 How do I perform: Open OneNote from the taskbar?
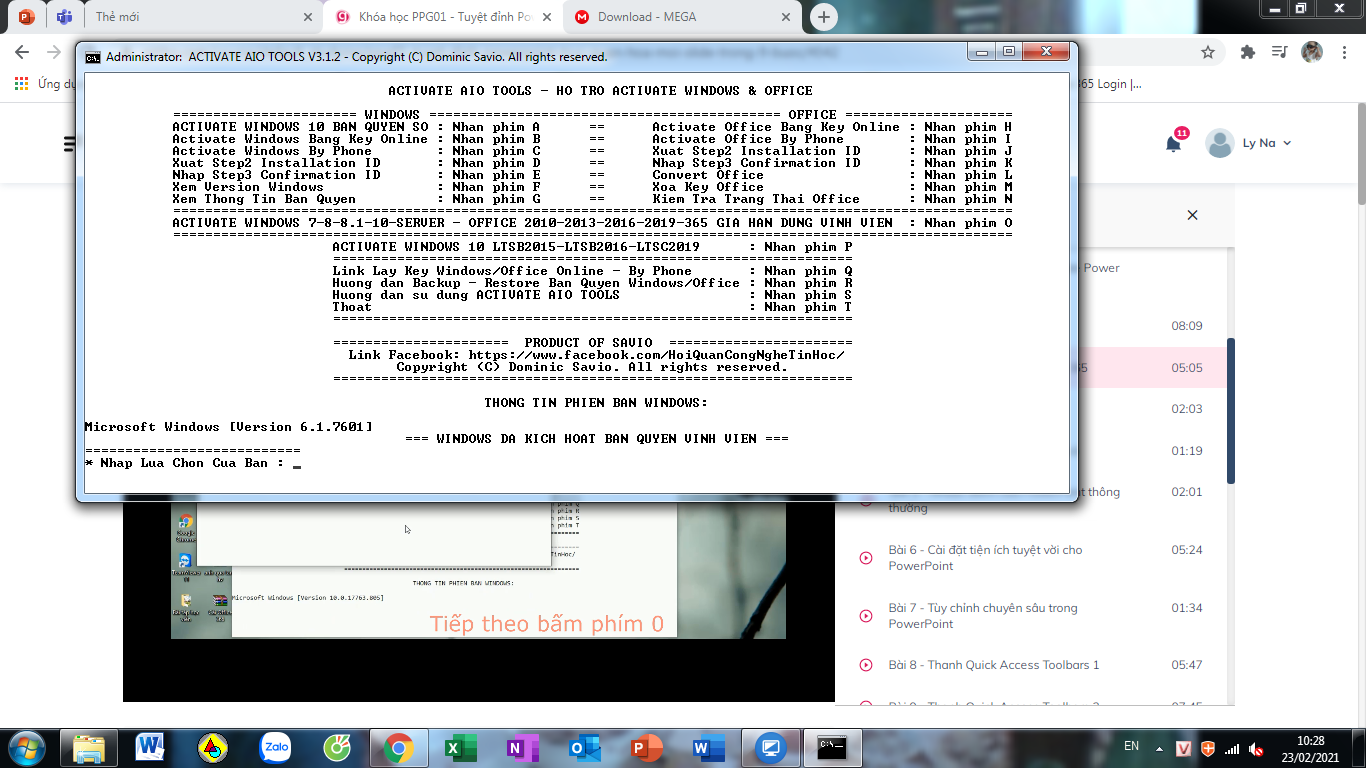(x=523, y=747)
